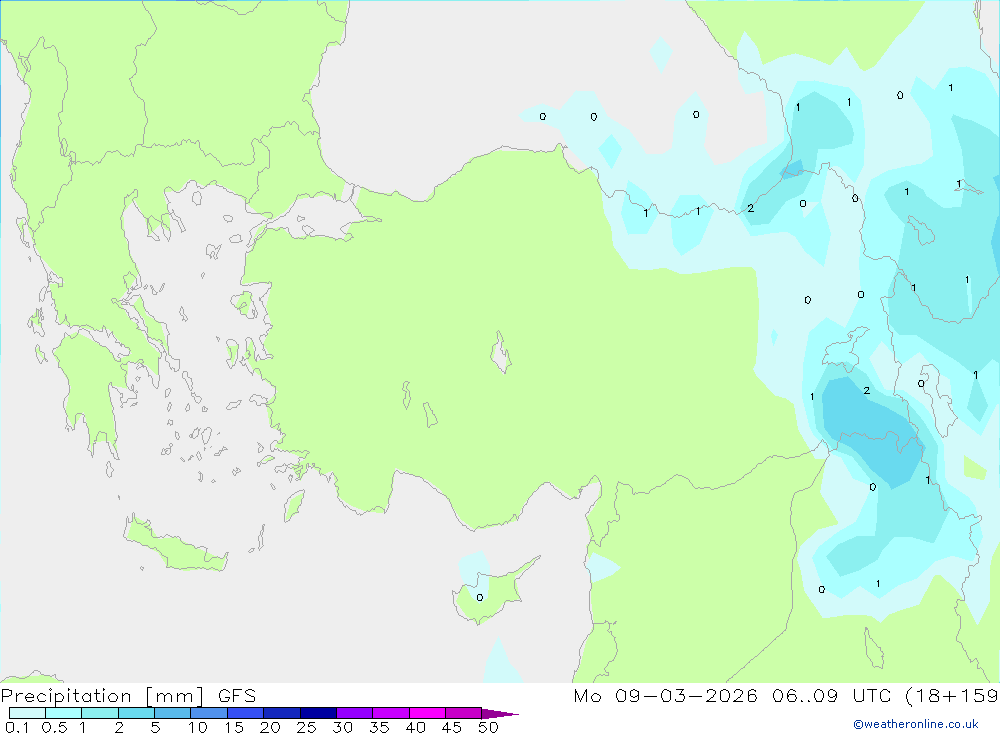Click the "25" legend scale label
Viewport: 1000px width, 733px height.
307,727
